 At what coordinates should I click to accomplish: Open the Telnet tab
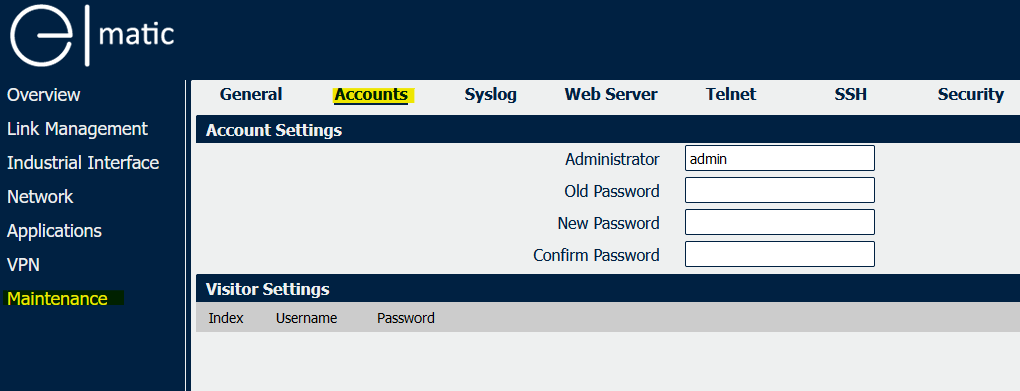pyautogui.click(x=731, y=94)
